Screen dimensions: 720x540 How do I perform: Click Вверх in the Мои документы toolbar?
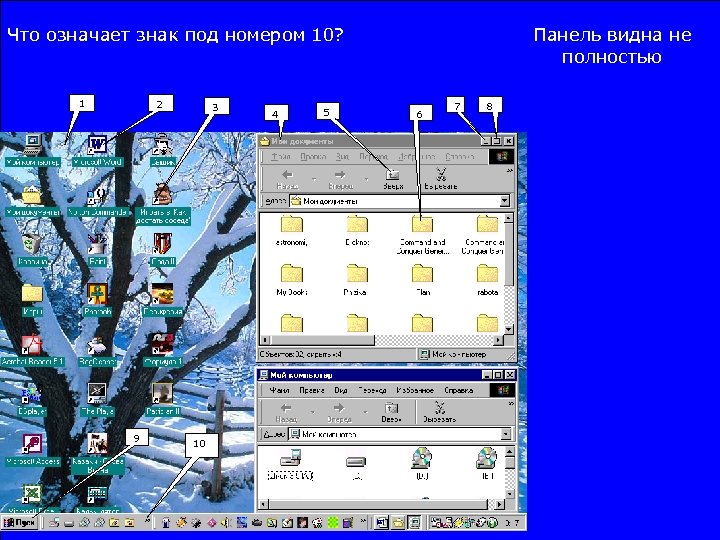393,179
